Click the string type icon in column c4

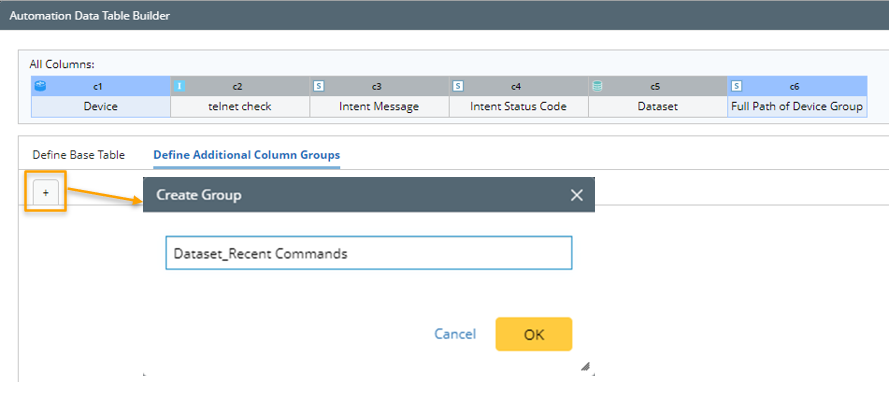click(x=458, y=86)
